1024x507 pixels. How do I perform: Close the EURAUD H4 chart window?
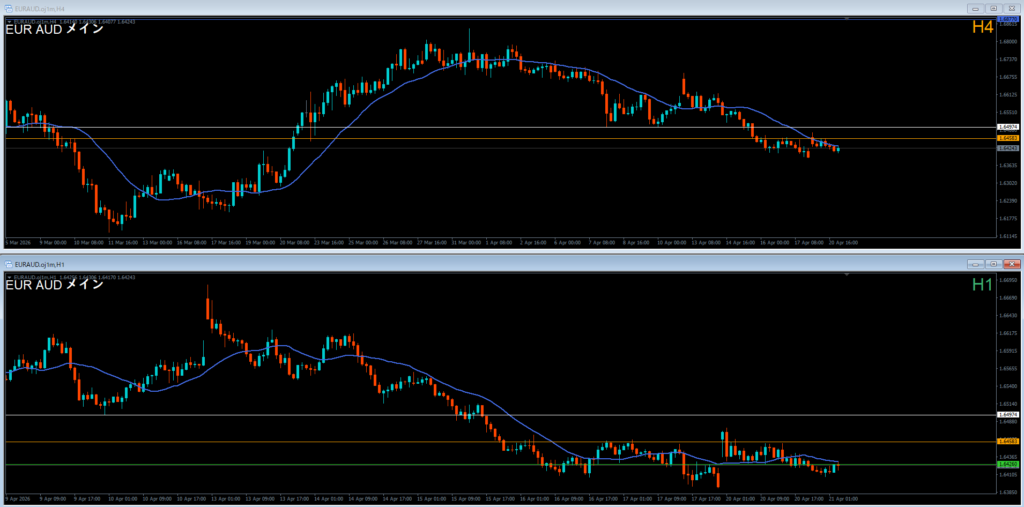click(x=1012, y=8)
